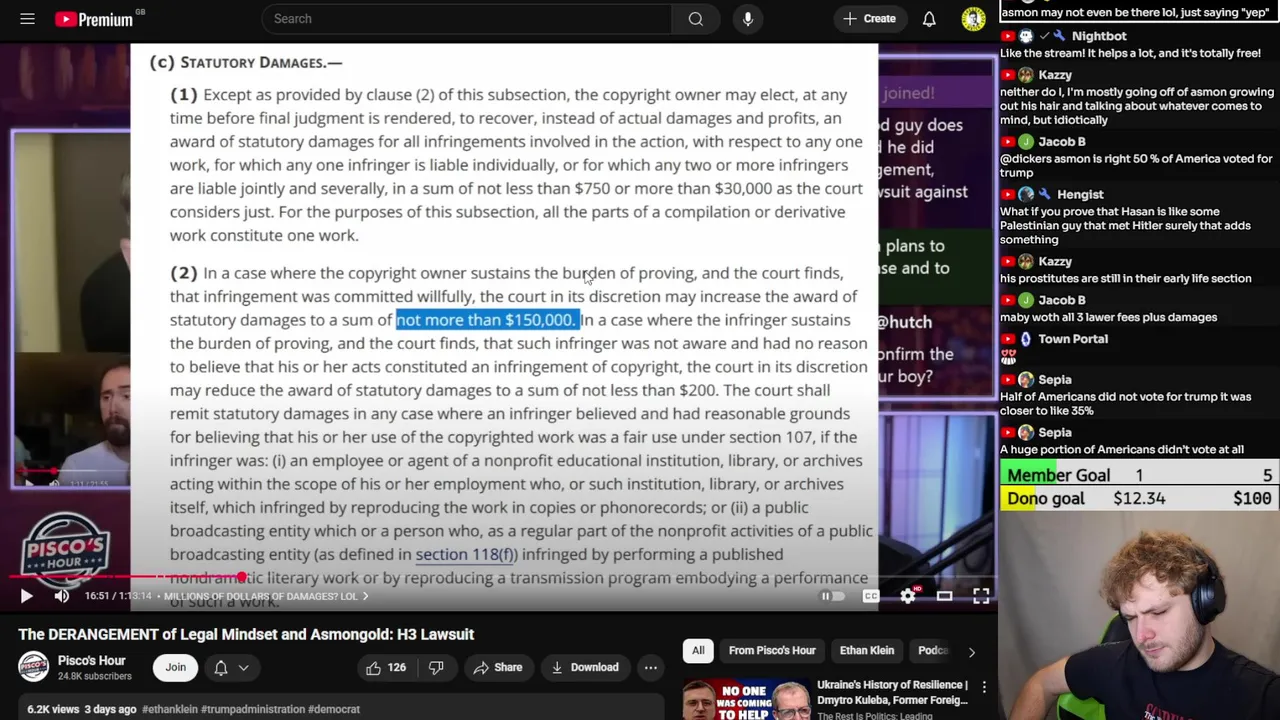Submit search with magnifier button

[x=696, y=19]
